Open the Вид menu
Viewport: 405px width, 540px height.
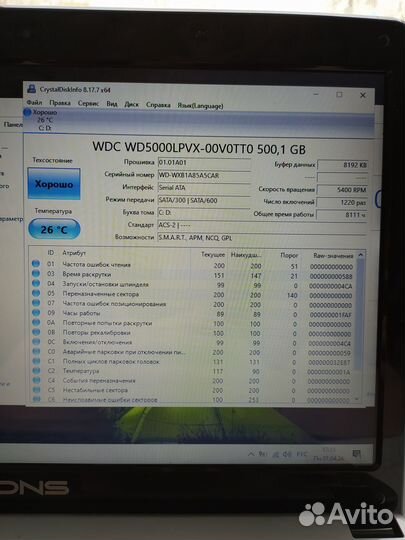pyautogui.click(x=112, y=104)
